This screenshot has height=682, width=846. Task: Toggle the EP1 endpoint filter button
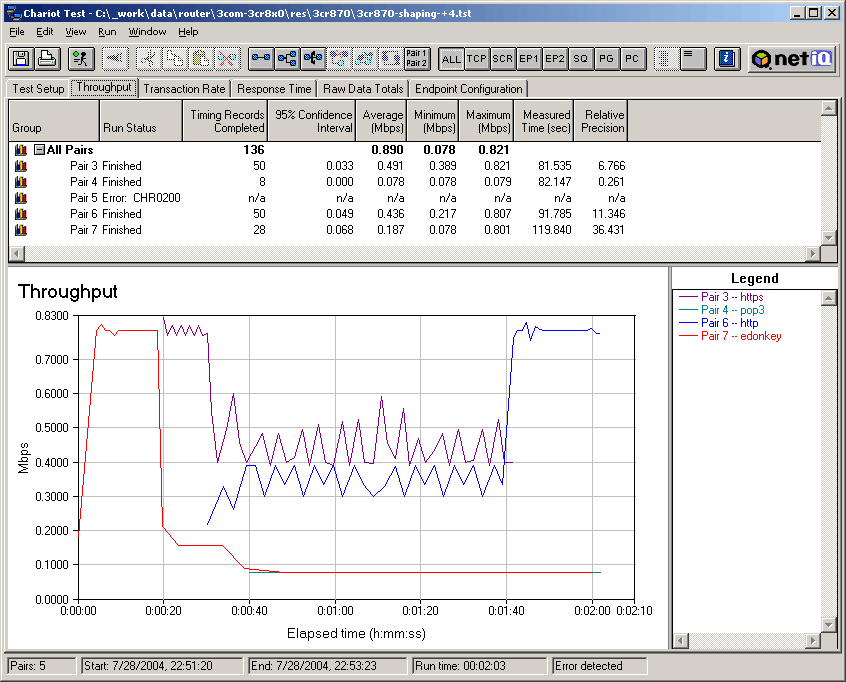point(529,59)
